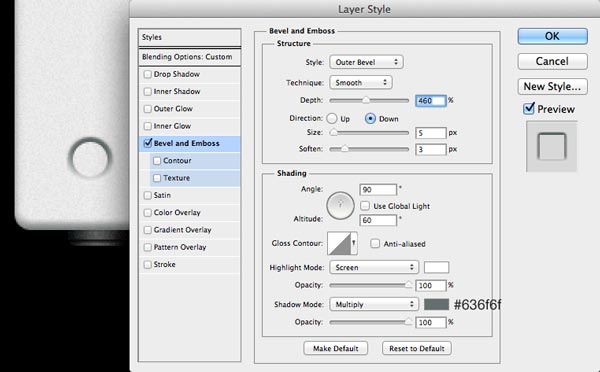Click the Highlight Opacity value field
600x372 pixels.
point(431,286)
